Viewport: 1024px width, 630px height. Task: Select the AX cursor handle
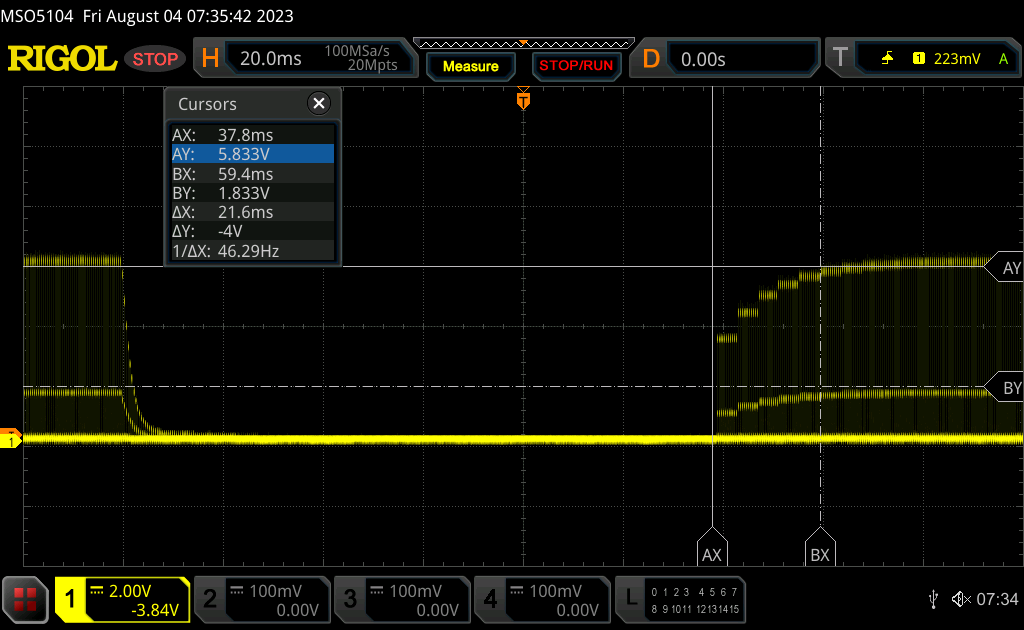coord(712,553)
